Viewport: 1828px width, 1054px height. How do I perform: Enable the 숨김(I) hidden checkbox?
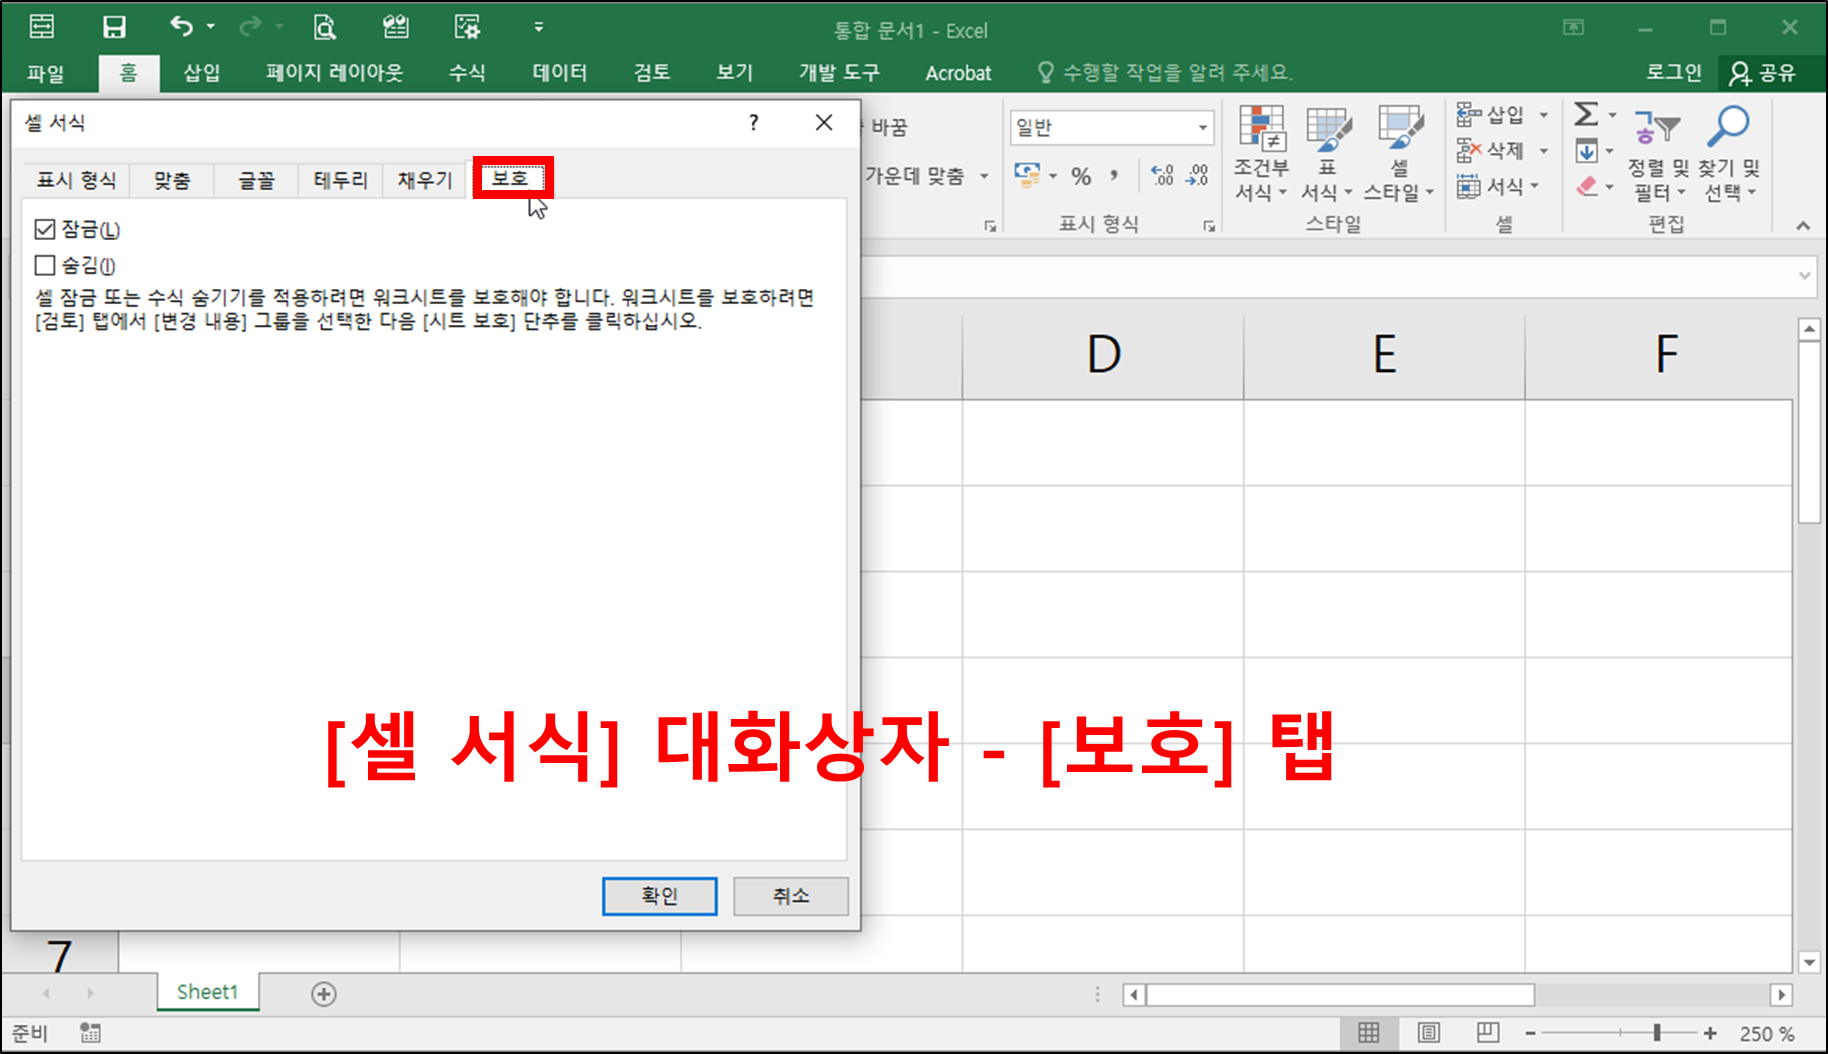44,265
